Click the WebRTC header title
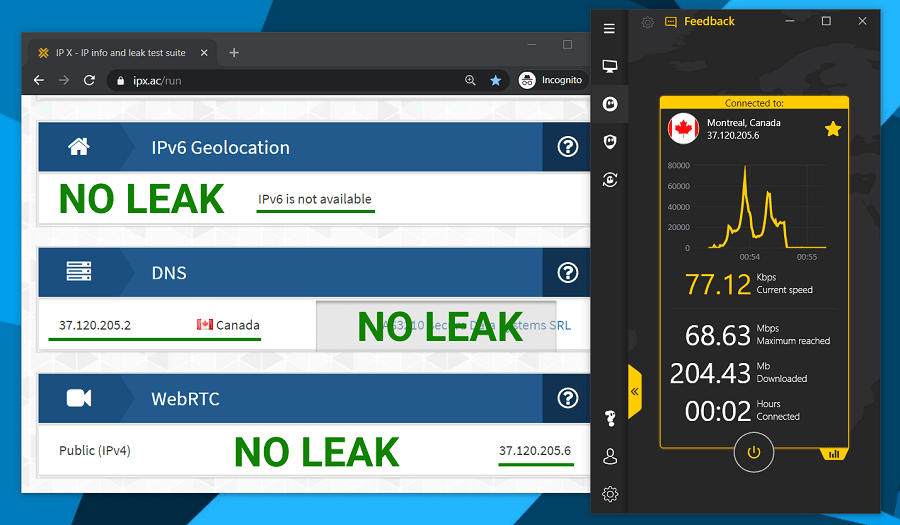 [x=185, y=399]
